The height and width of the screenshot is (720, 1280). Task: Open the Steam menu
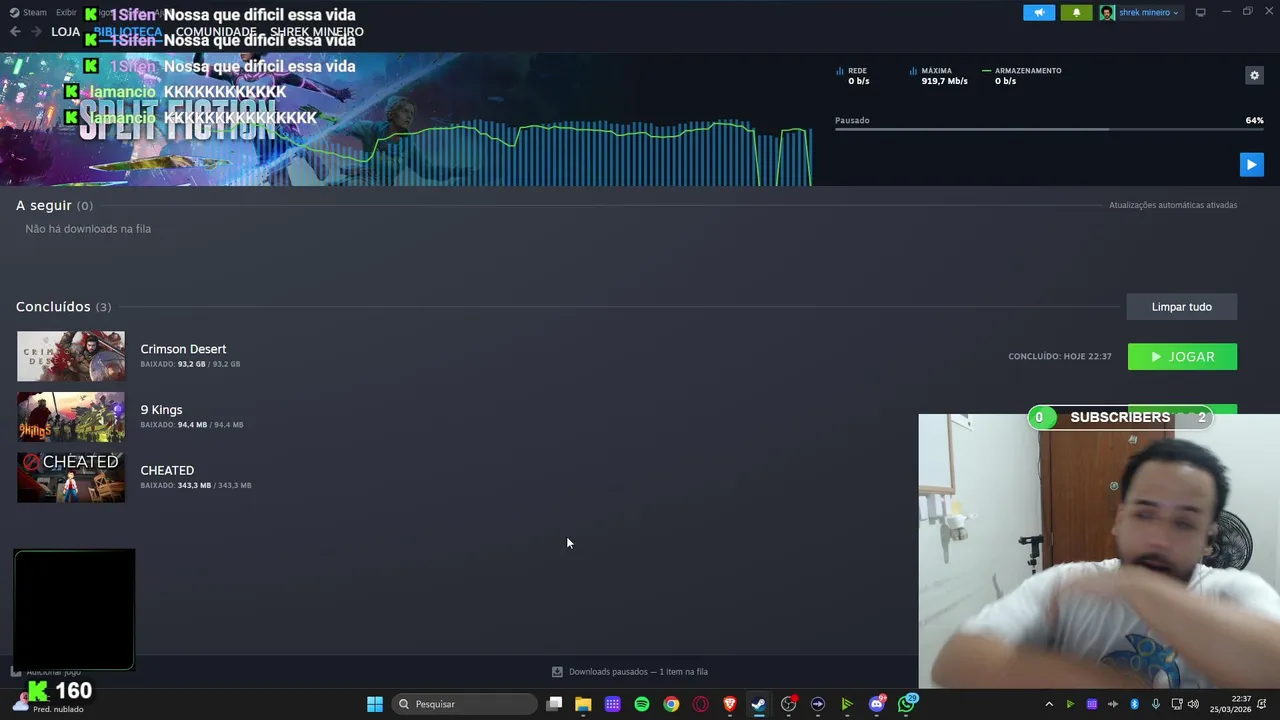tap(29, 12)
